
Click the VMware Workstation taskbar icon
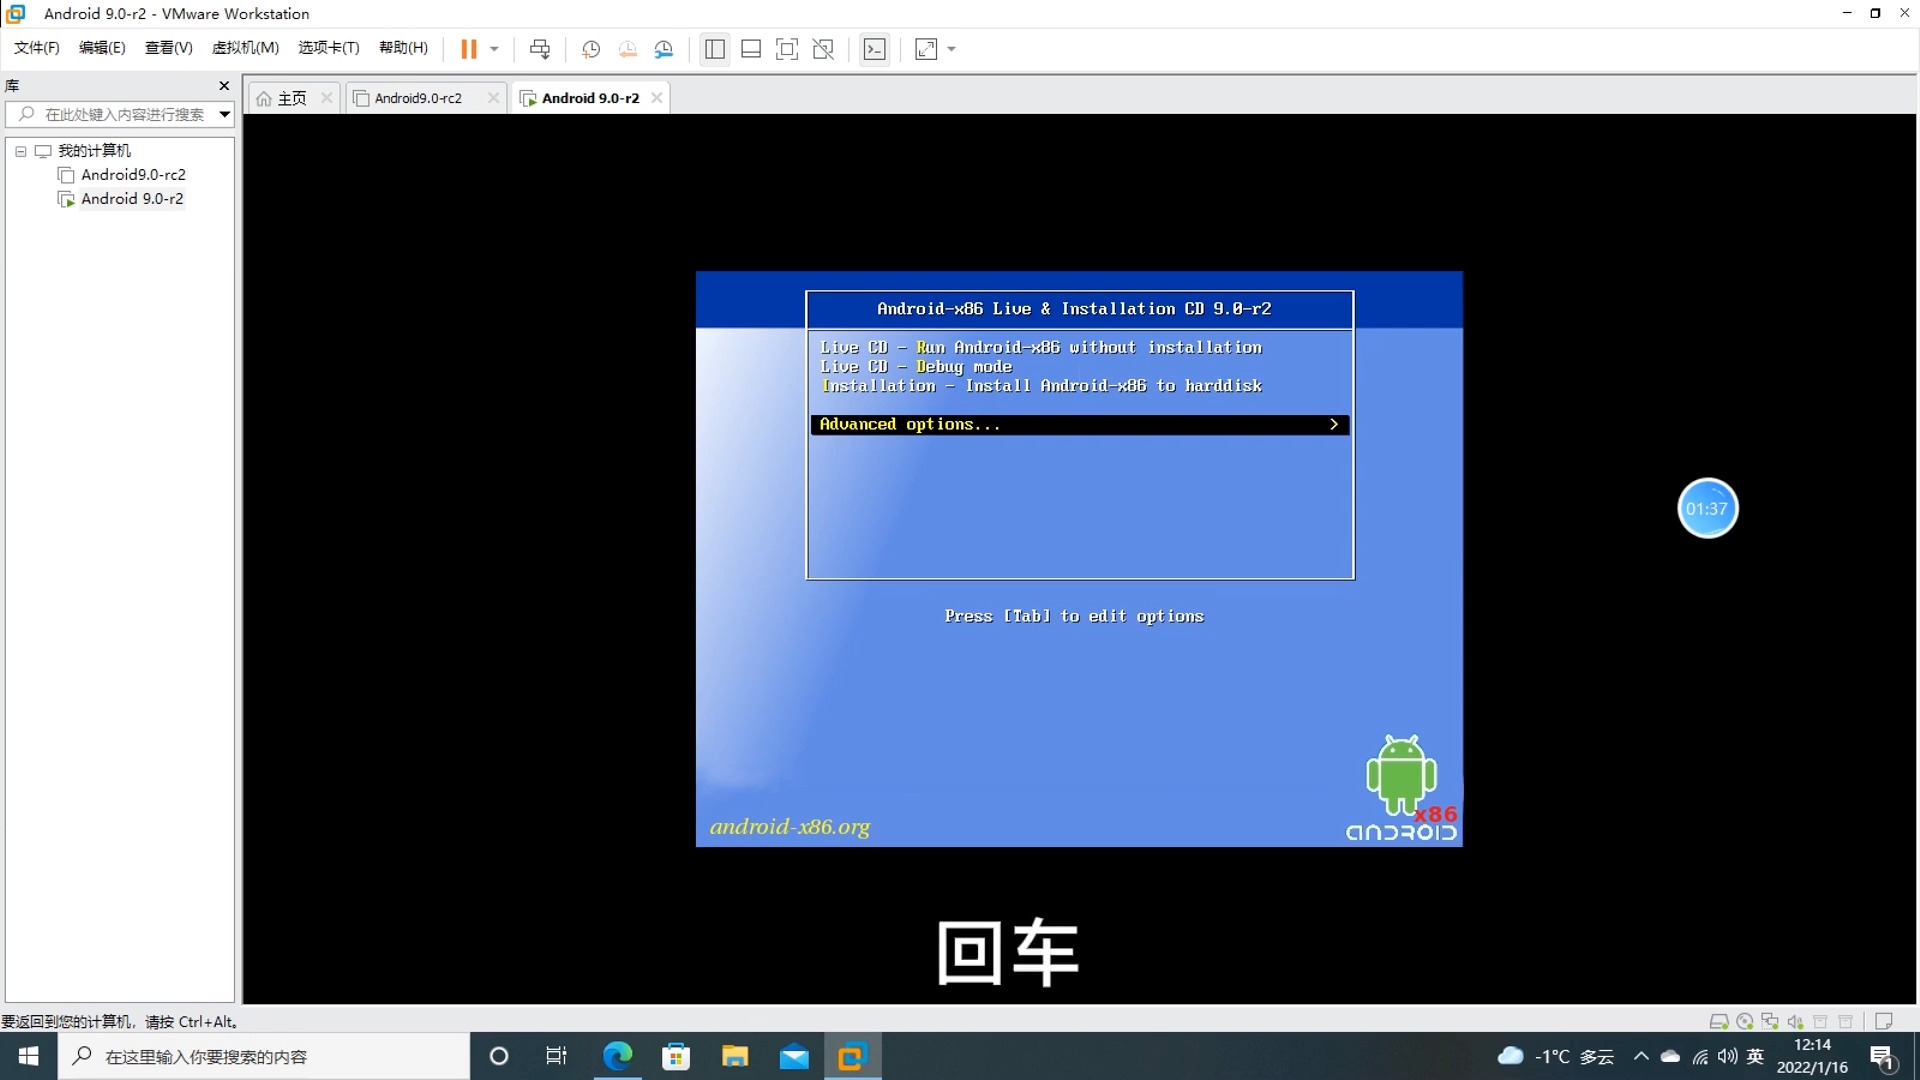852,1056
